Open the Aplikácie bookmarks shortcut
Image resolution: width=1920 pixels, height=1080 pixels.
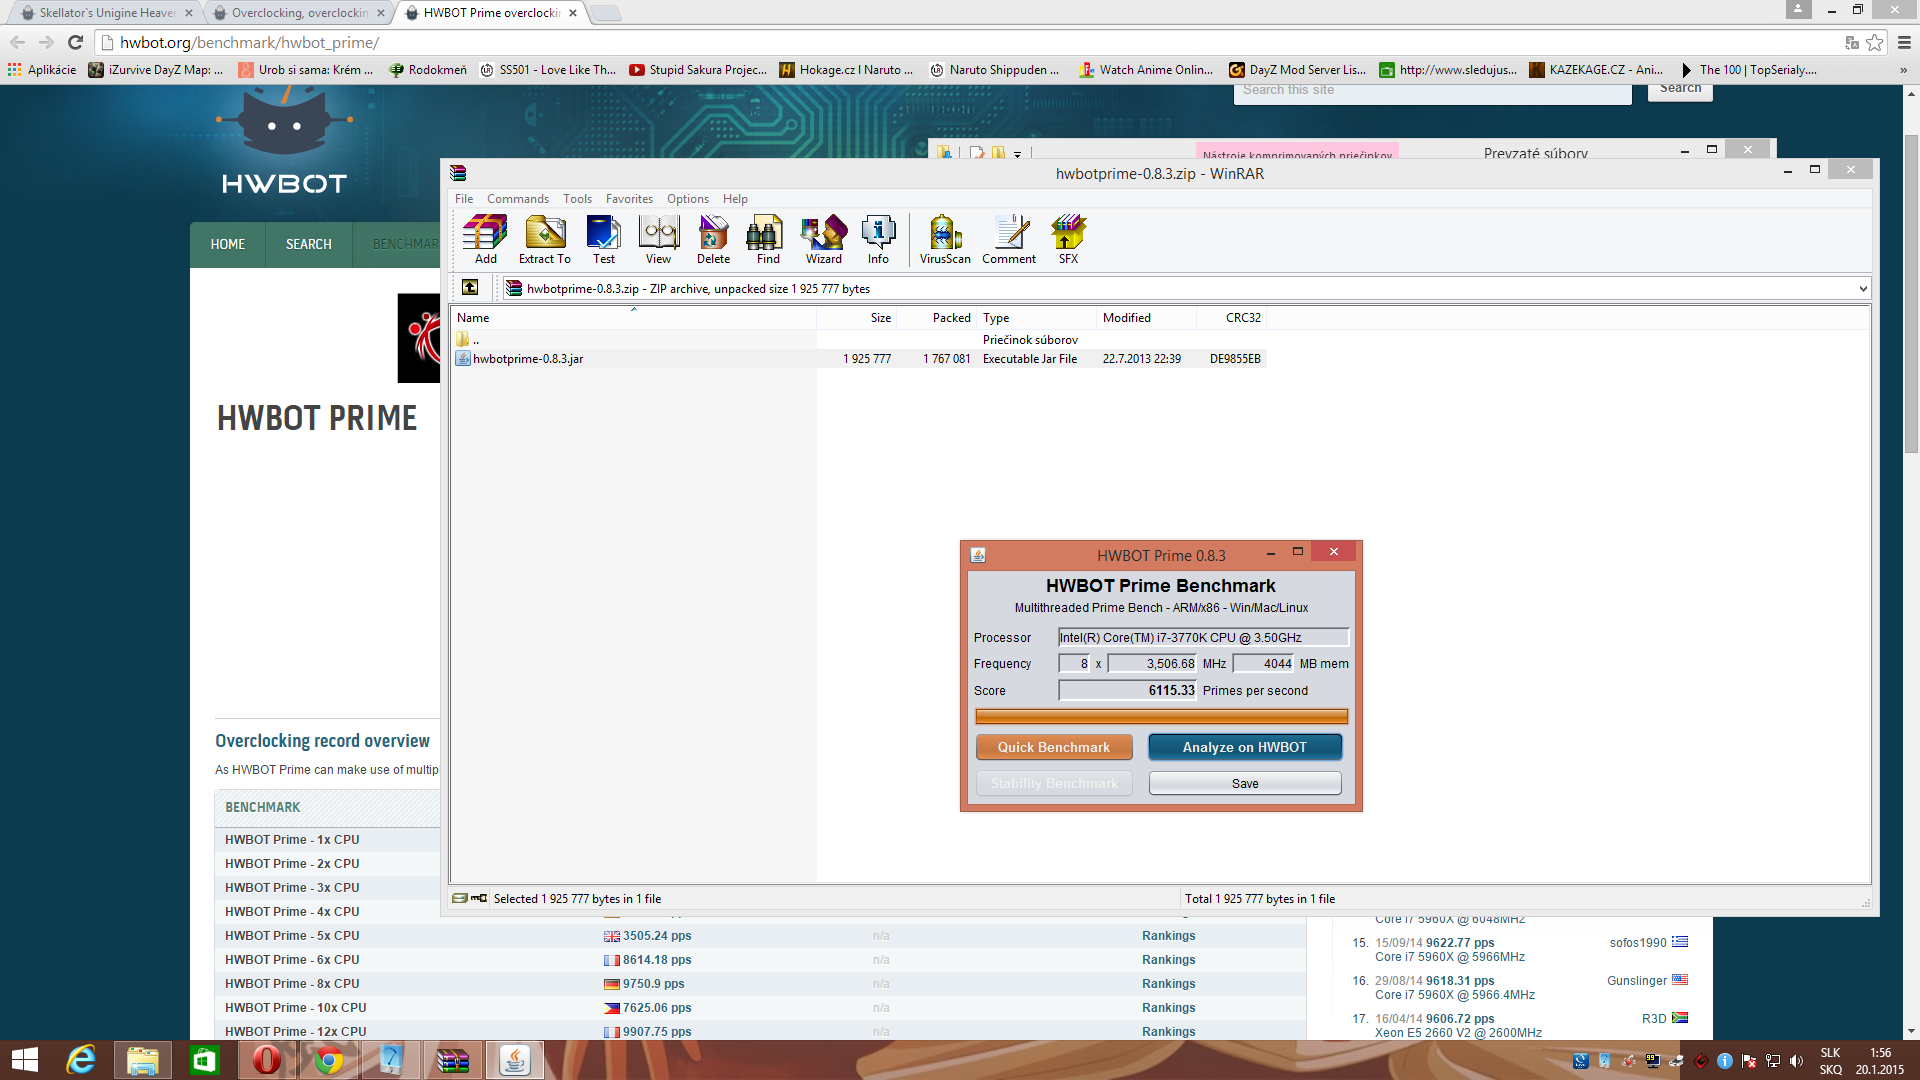click(42, 70)
